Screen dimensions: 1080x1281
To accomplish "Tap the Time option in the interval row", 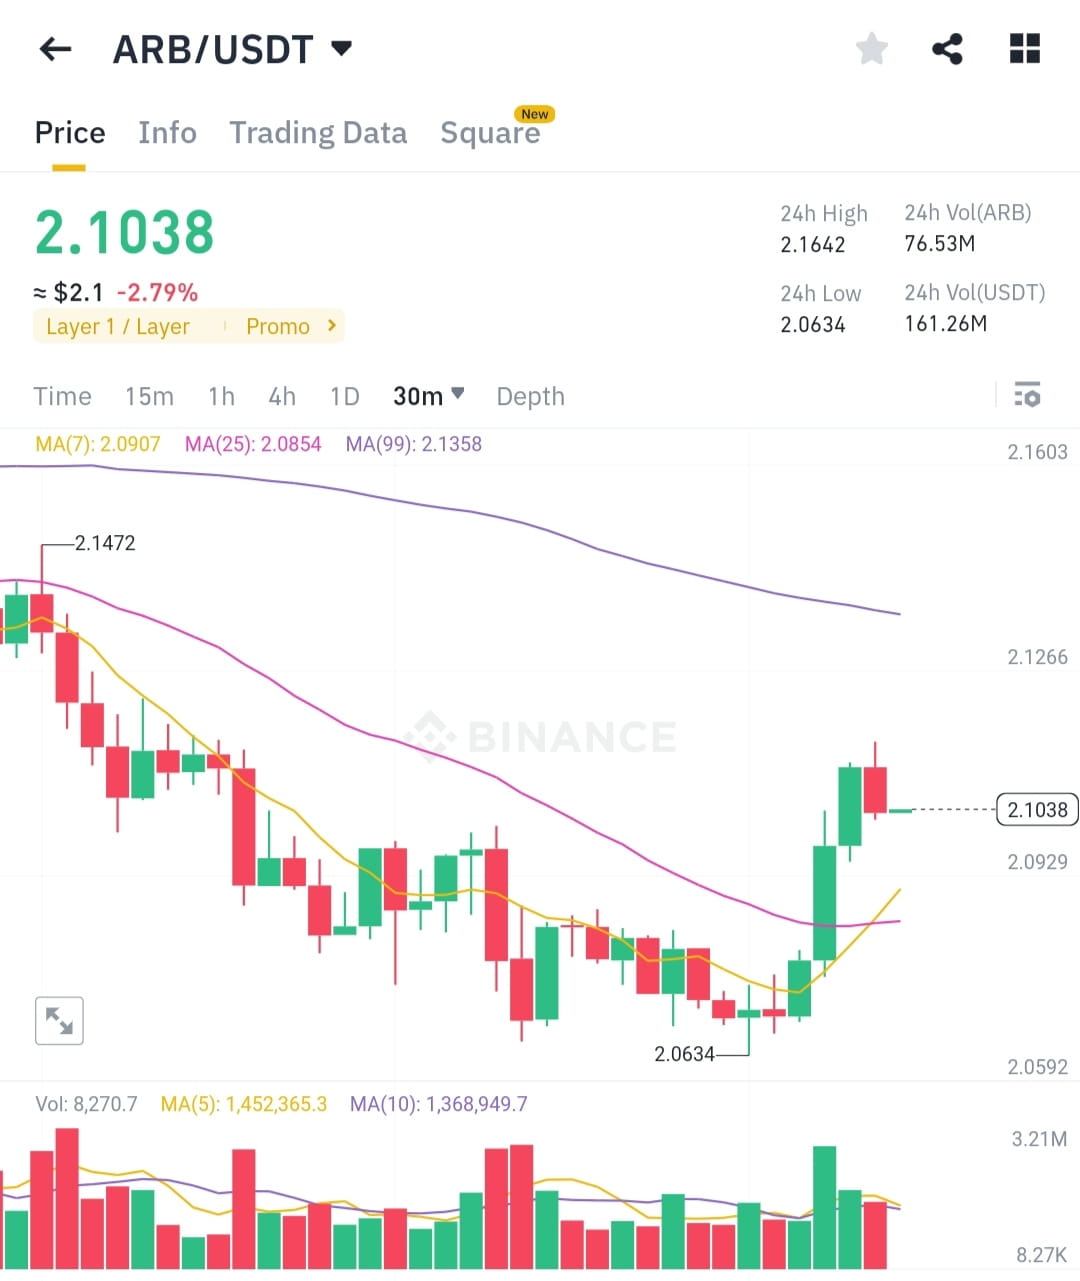I will click(x=62, y=396).
